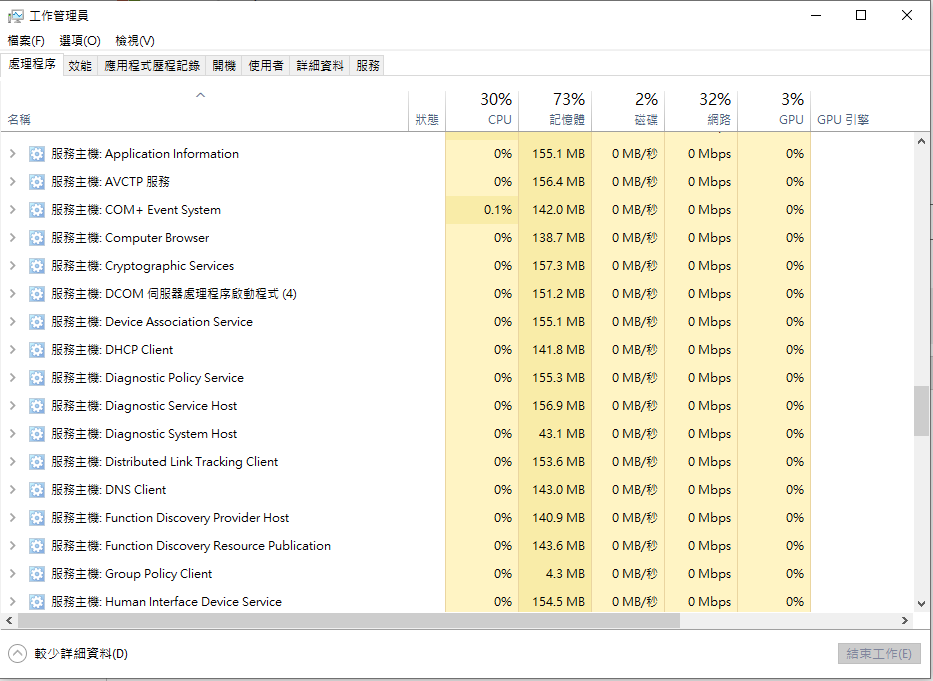933x681 pixels.
Task: Click the gear icon for Cryptographic Services
Action: (x=37, y=266)
